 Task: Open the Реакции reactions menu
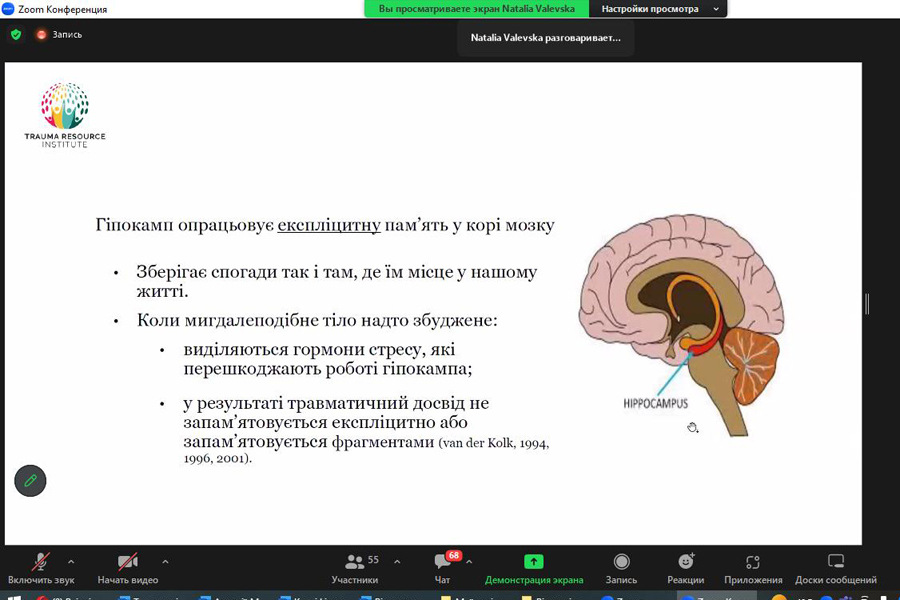pos(685,568)
